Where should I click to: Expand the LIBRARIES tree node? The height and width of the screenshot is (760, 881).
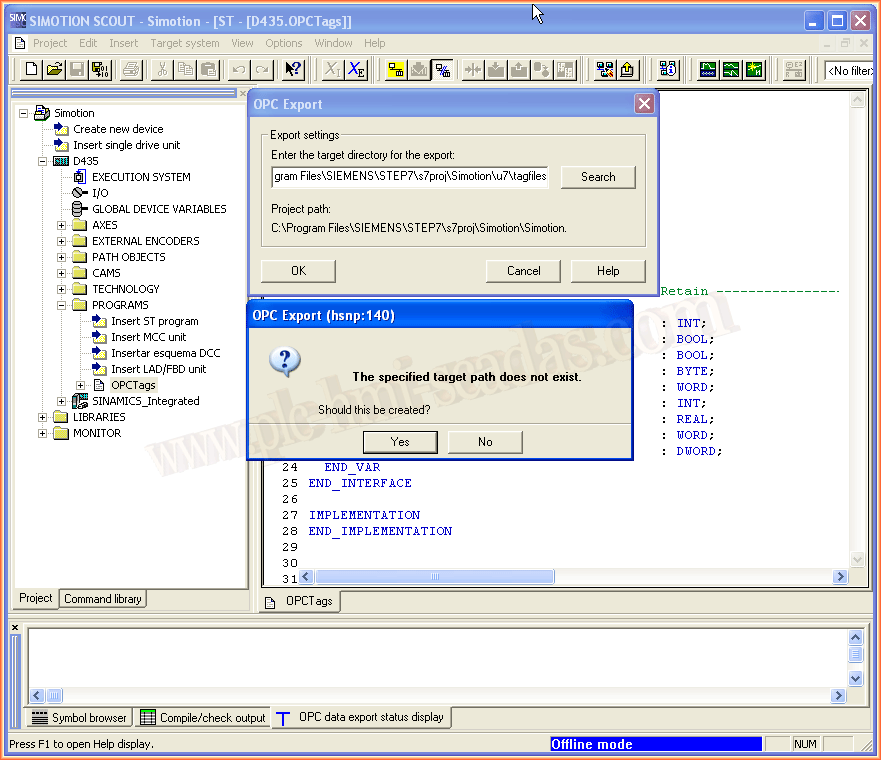(x=43, y=417)
